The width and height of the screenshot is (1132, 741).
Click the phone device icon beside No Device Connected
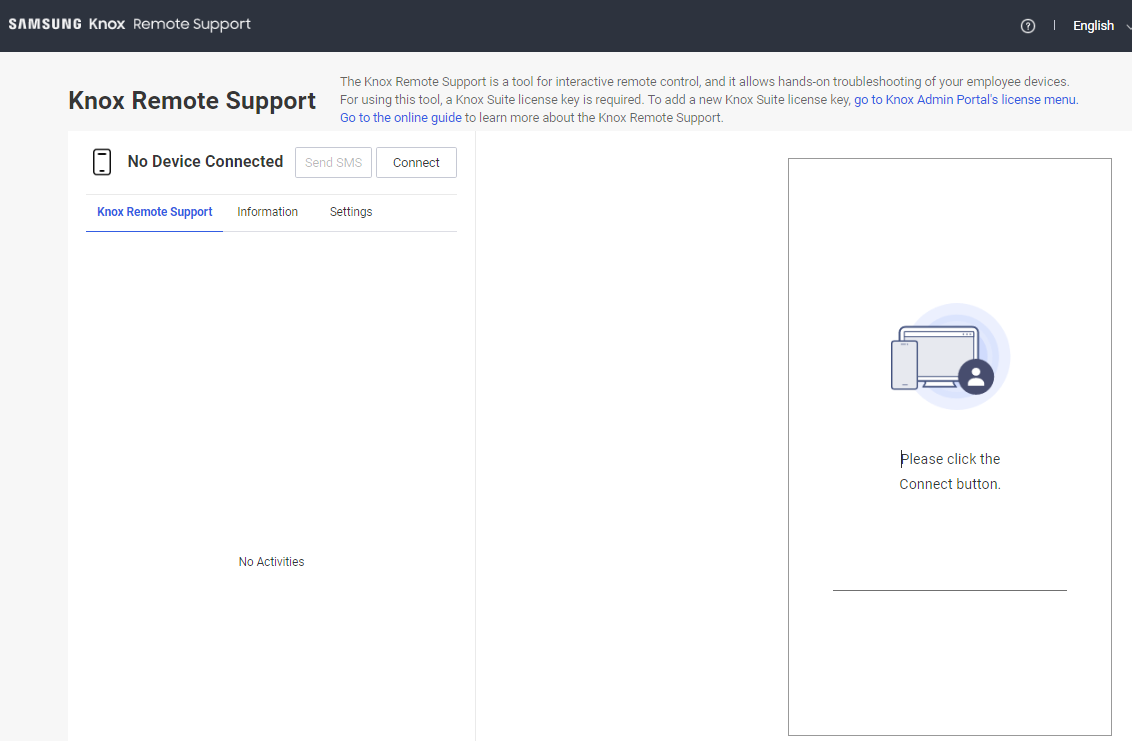(102, 162)
